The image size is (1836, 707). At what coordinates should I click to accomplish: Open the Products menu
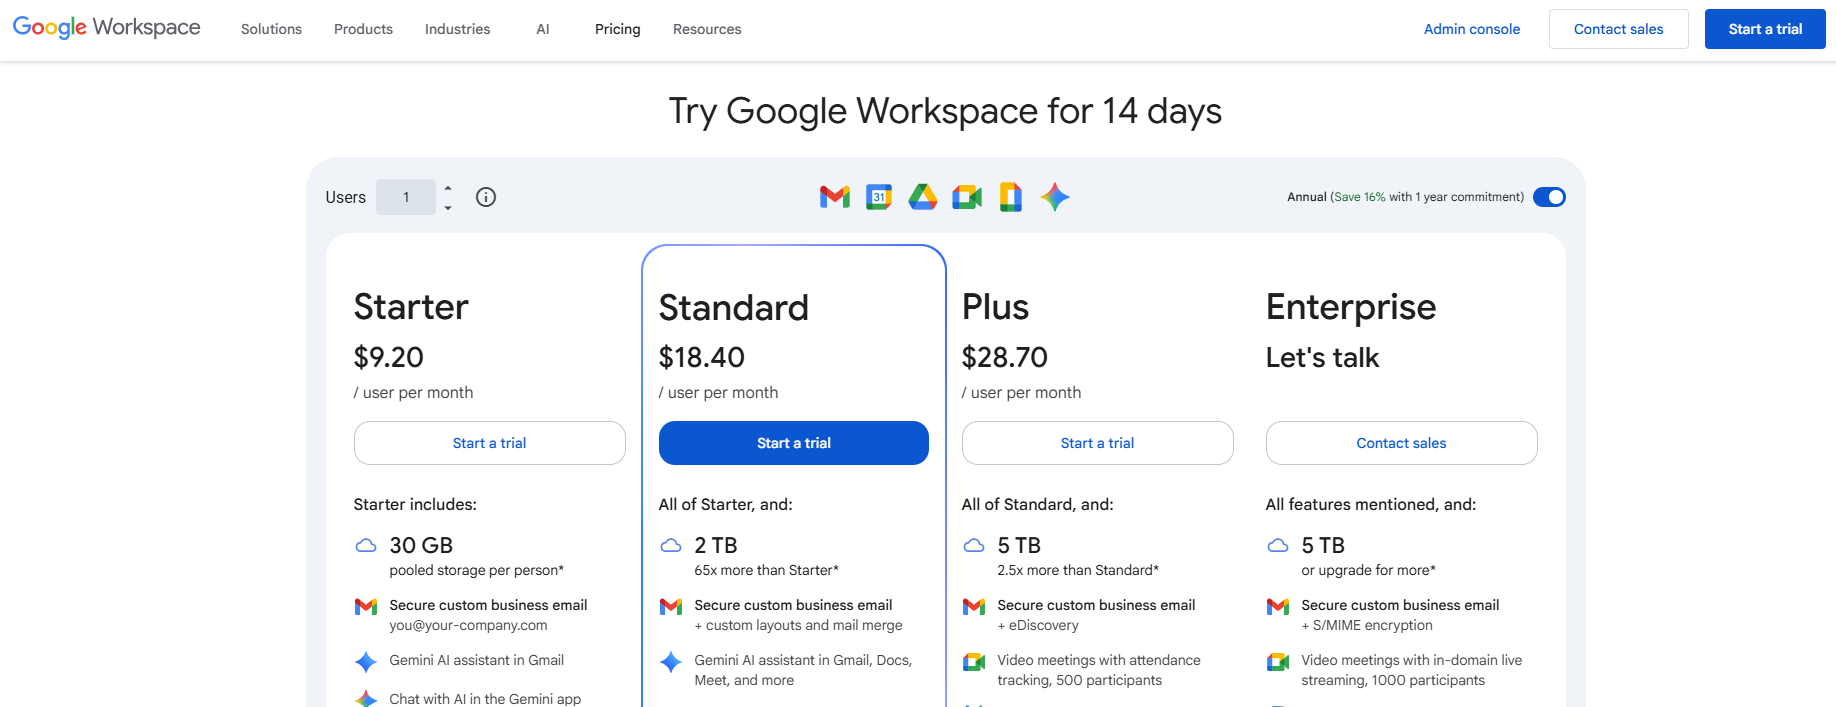363,29
